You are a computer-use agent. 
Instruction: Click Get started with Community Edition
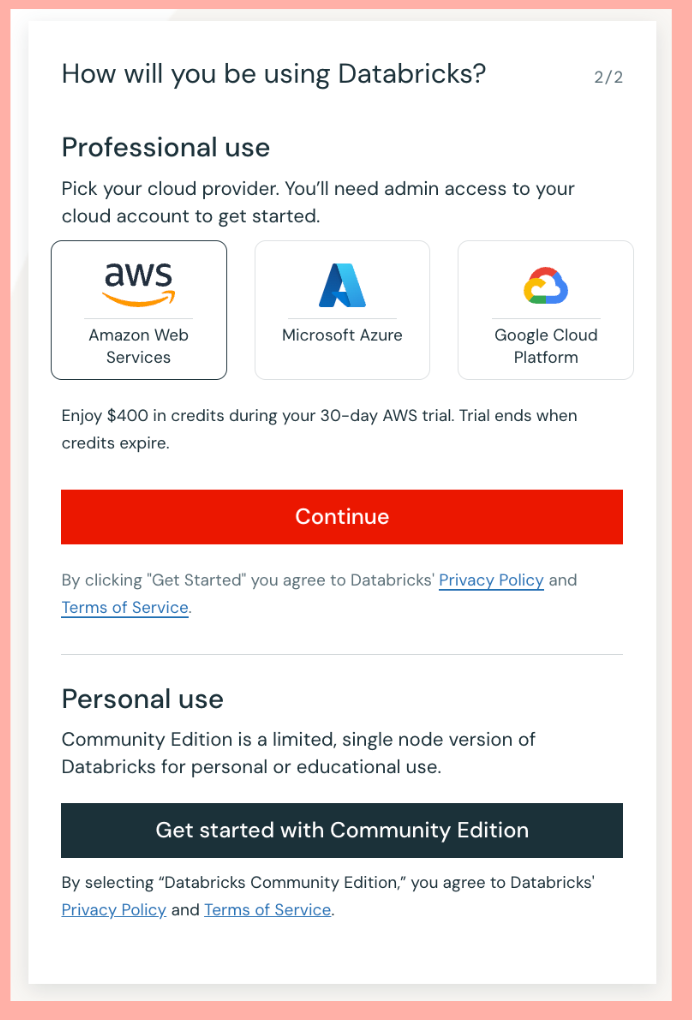coord(342,830)
